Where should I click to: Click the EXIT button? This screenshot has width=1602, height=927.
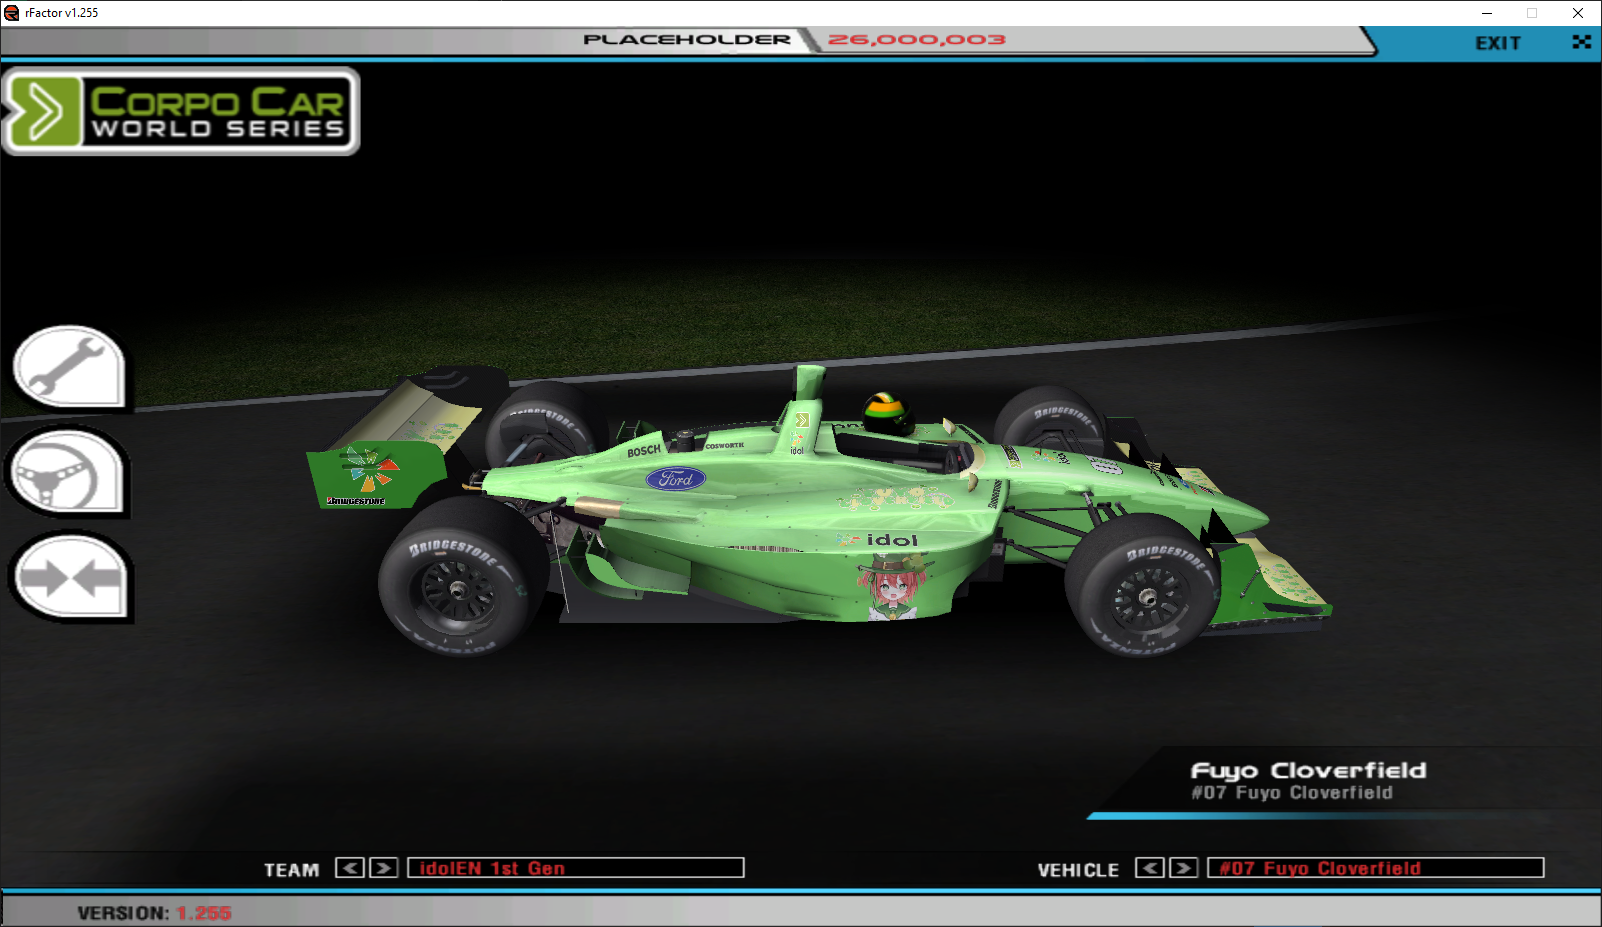[1498, 43]
